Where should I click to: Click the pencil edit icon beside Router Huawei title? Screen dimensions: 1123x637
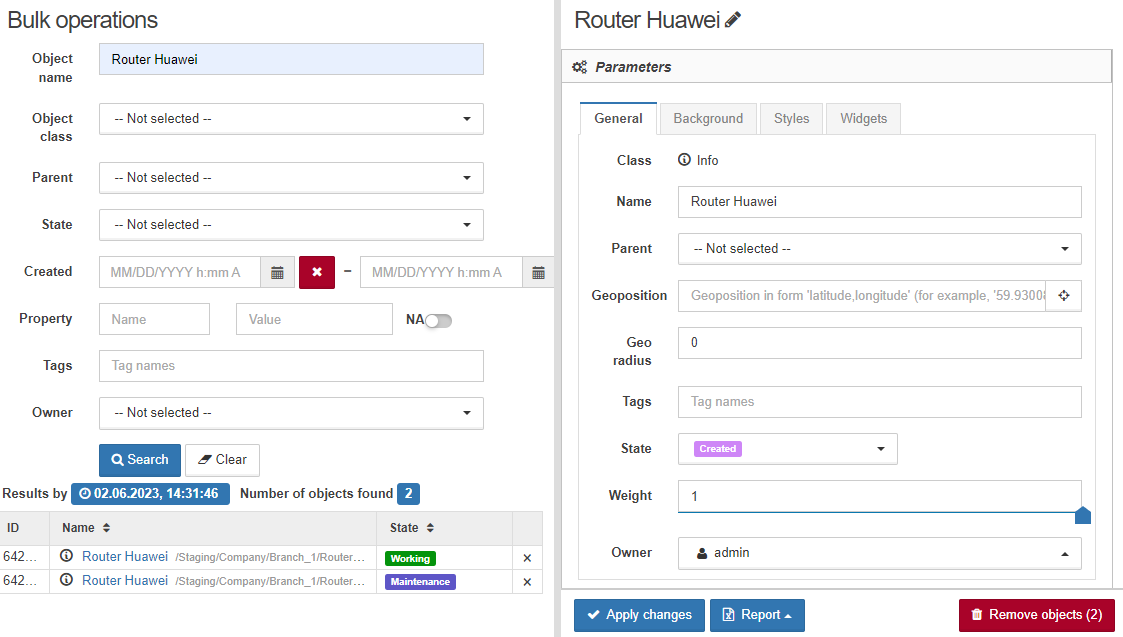point(733,20)
